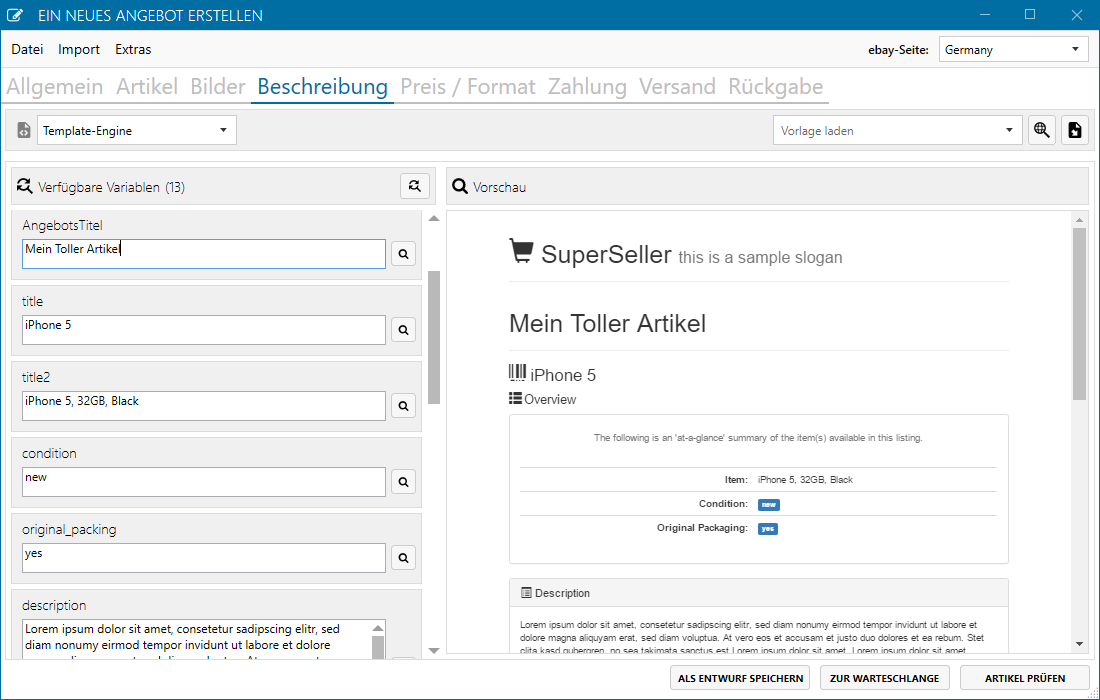Open the Extras menu
The image size is (1100, 700).
(x=133, y=49)
